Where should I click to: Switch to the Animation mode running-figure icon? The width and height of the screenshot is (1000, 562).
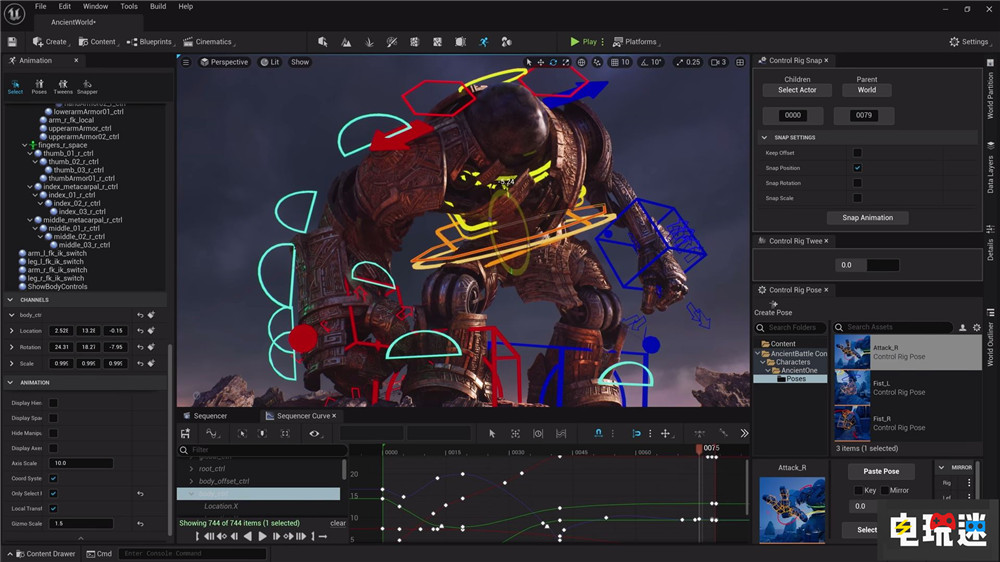coord(484,42)
